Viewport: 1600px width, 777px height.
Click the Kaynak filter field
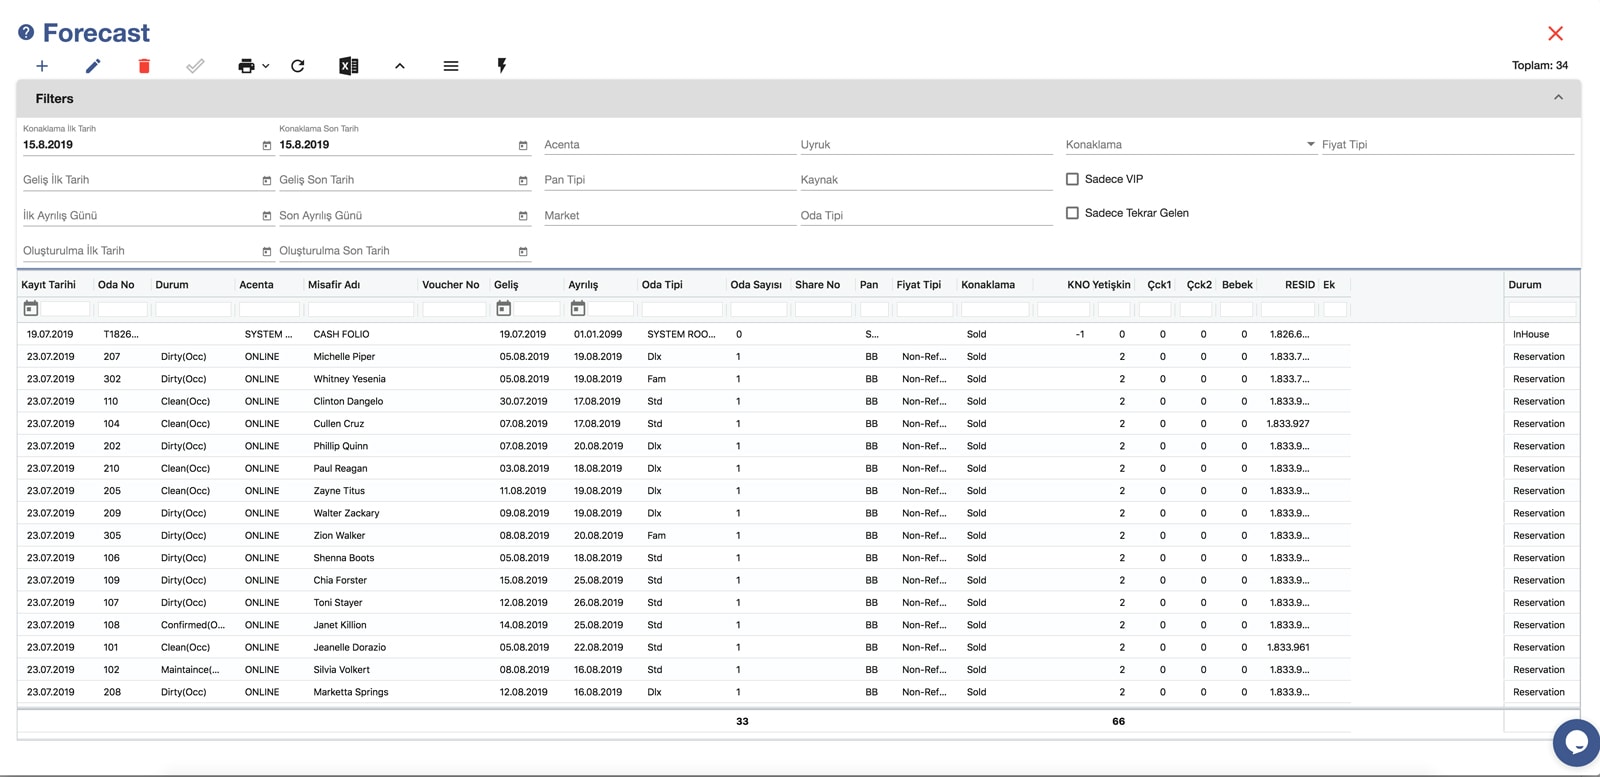[x=926, y=180]
